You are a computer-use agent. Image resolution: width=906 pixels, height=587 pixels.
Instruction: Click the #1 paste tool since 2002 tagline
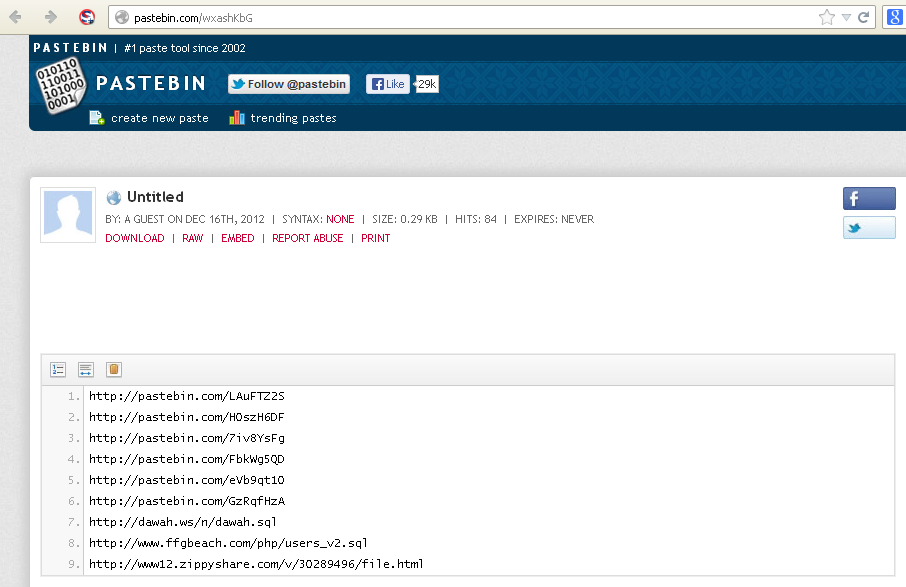tap(185, 48)
